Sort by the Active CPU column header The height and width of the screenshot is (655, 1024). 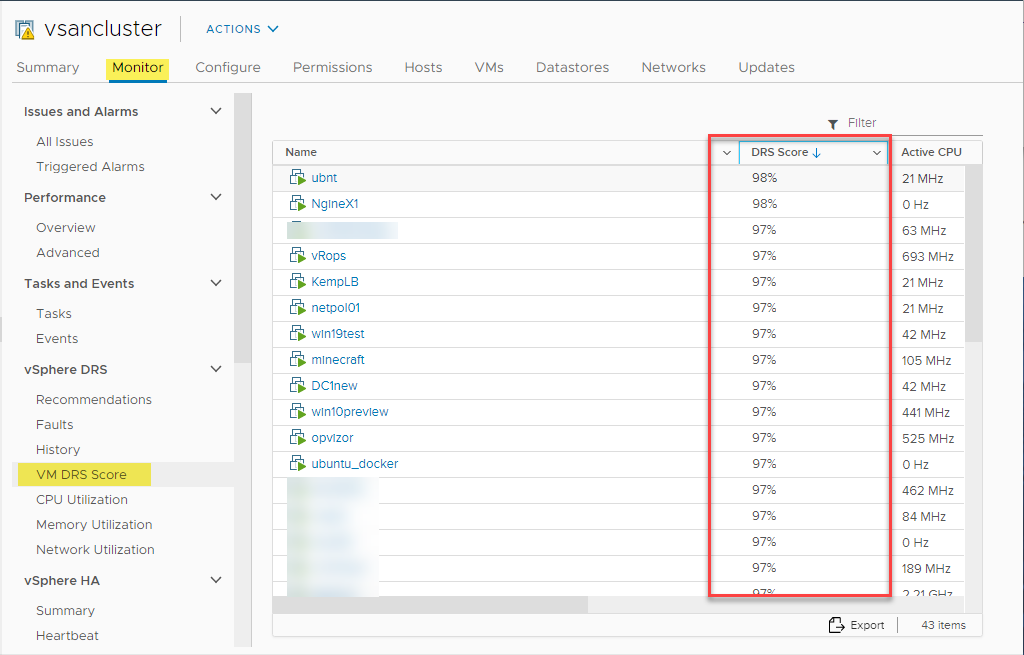pos(931,152)
